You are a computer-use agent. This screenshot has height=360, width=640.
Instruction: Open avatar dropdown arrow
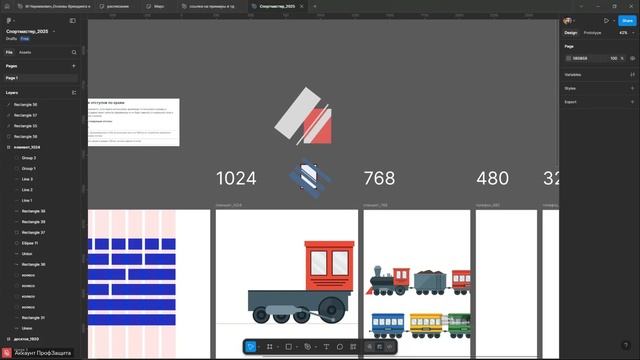[x=573, y=21]
